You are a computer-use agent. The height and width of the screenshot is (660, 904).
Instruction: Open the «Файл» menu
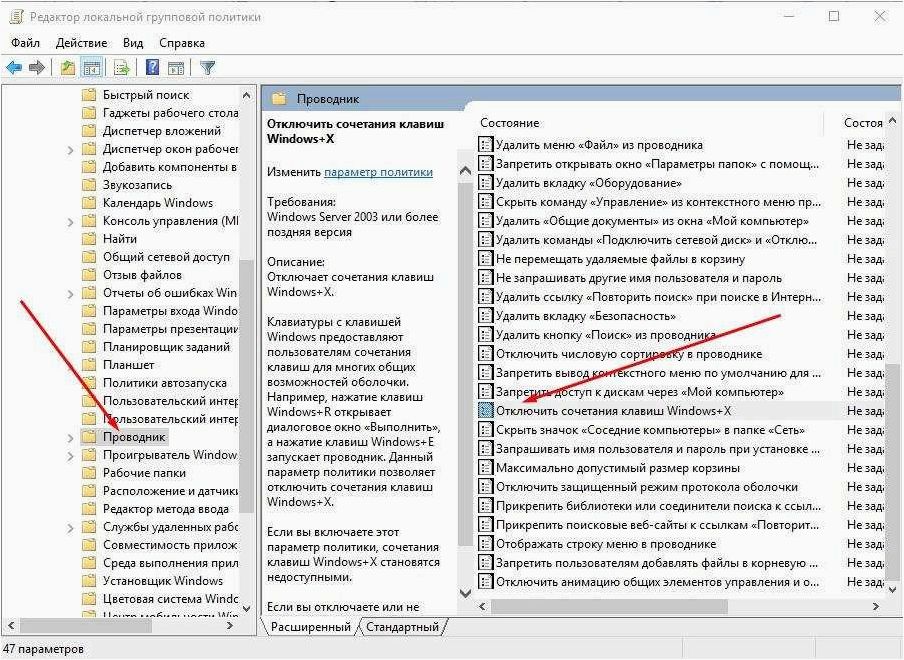click(x=25, y=43)
